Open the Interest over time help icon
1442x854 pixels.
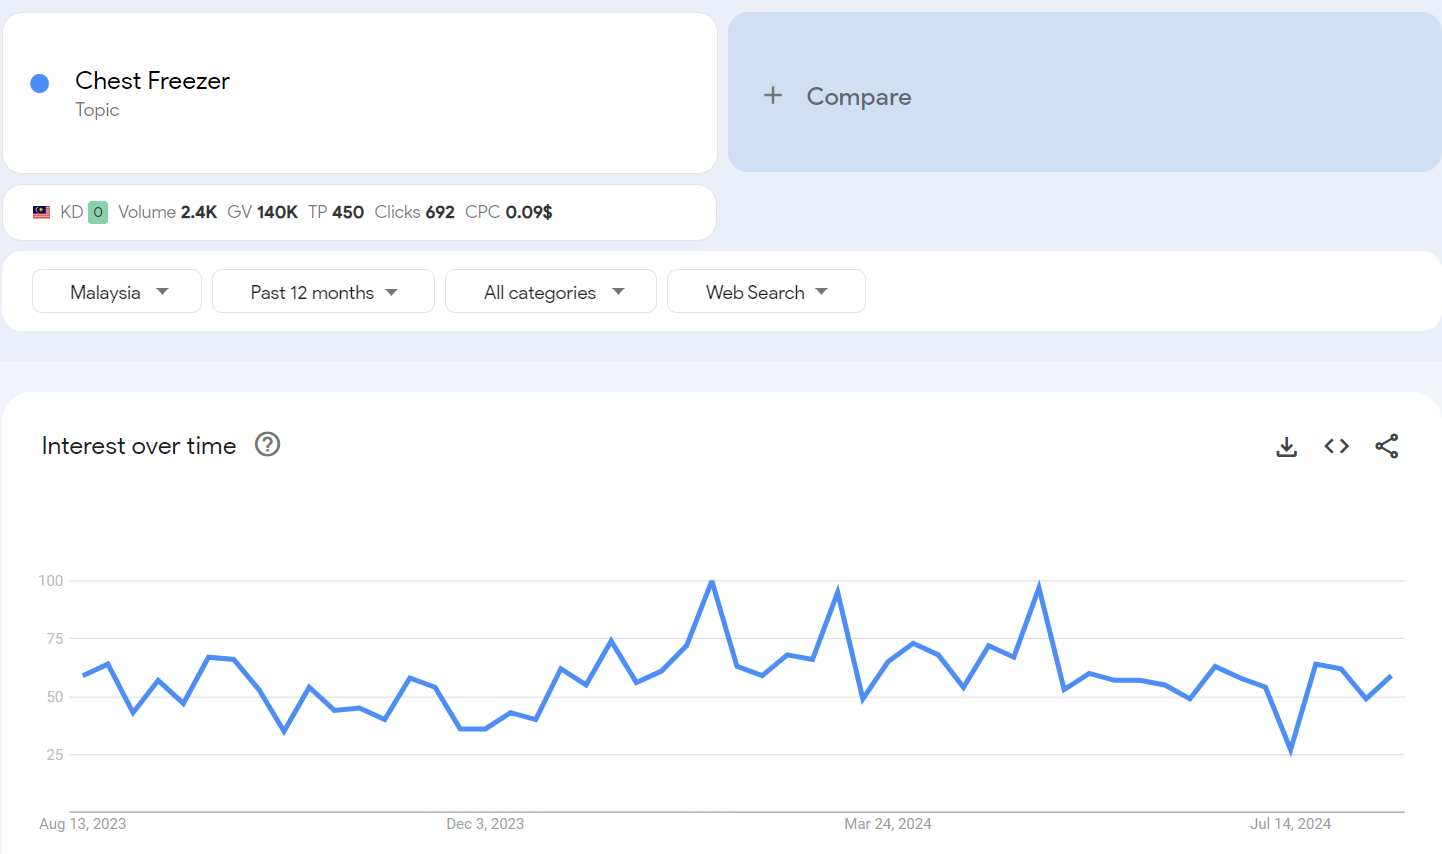267,444
